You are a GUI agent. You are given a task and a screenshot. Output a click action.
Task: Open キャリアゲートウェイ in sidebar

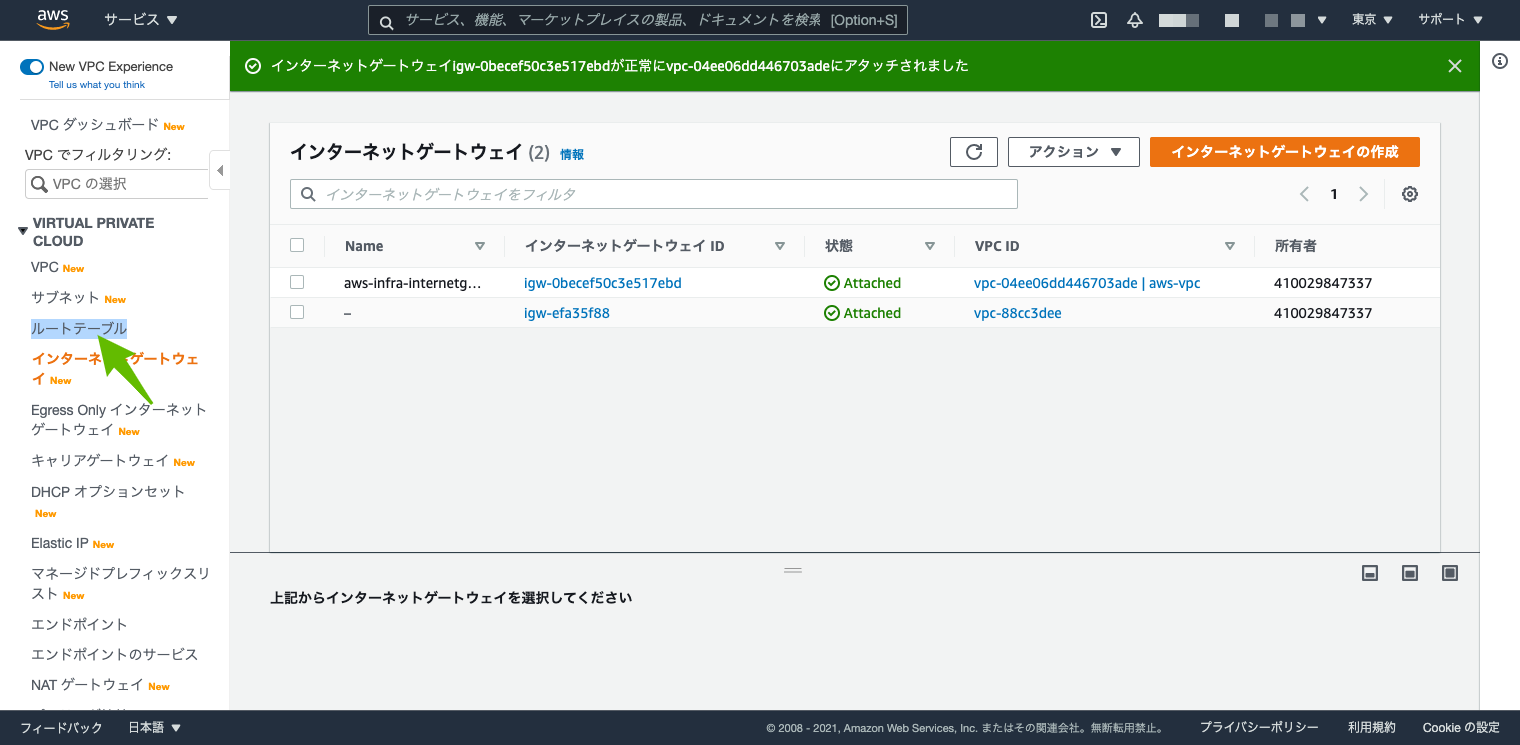click(x=100, y=461)
